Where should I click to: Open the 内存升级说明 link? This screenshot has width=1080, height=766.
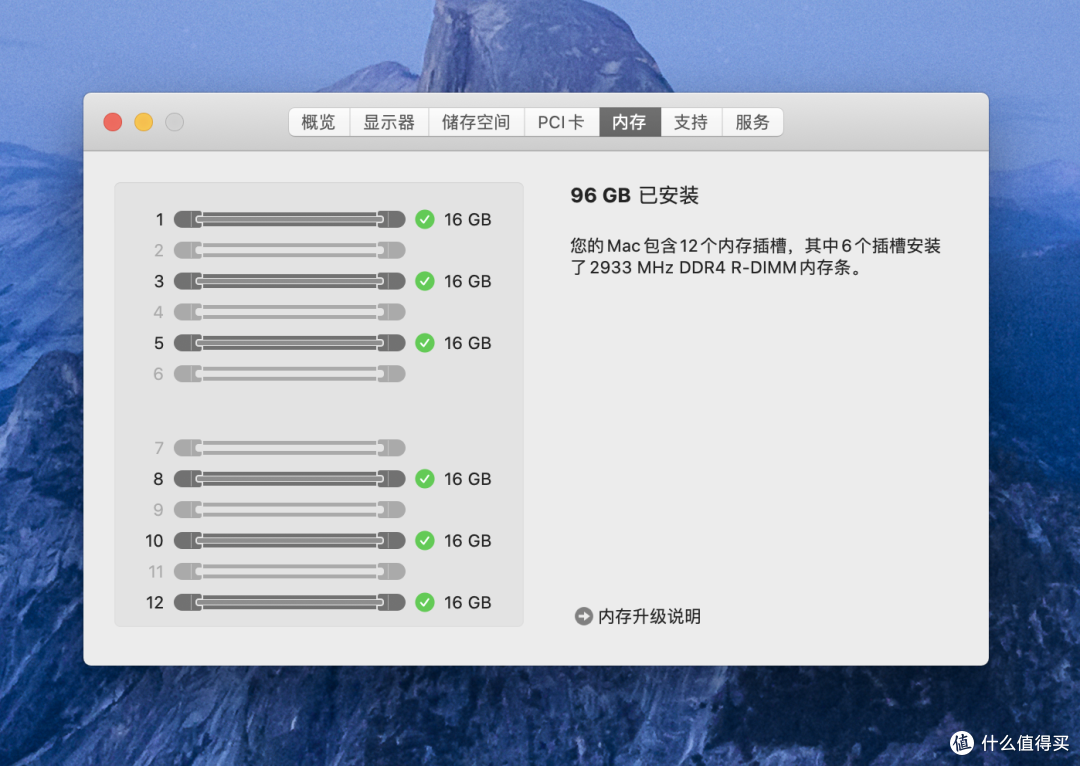click(648, 617)
